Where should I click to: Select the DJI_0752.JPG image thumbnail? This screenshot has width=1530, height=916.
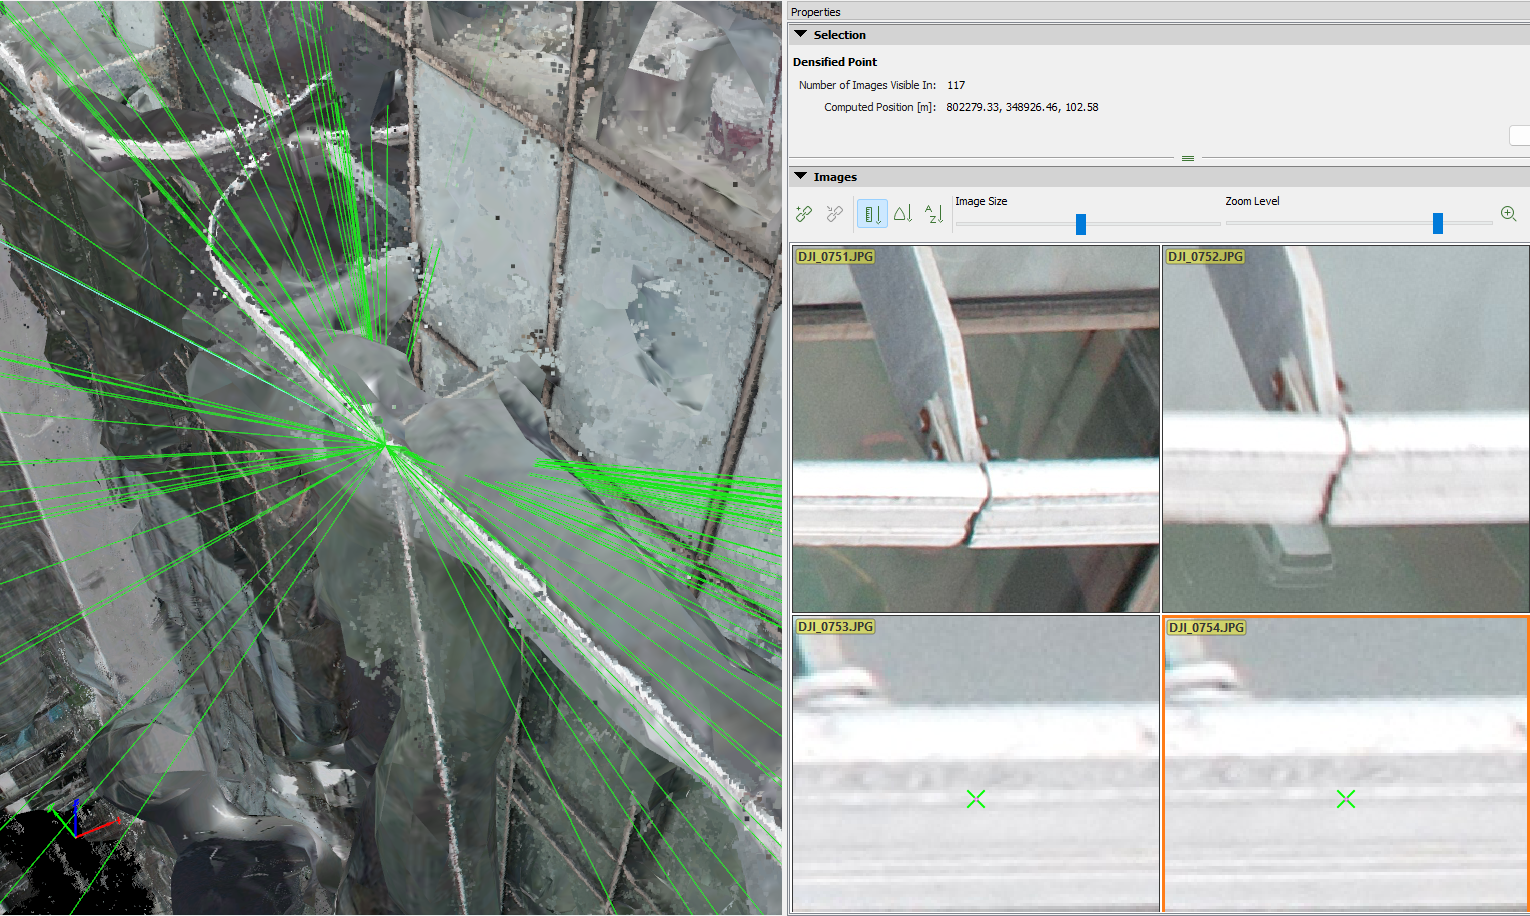coord(1345,430)
